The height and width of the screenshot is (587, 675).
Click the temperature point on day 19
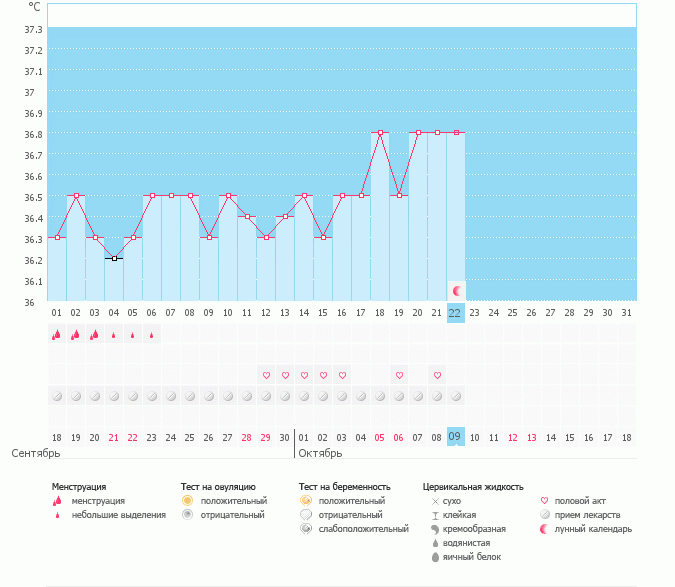coord(399,195)
